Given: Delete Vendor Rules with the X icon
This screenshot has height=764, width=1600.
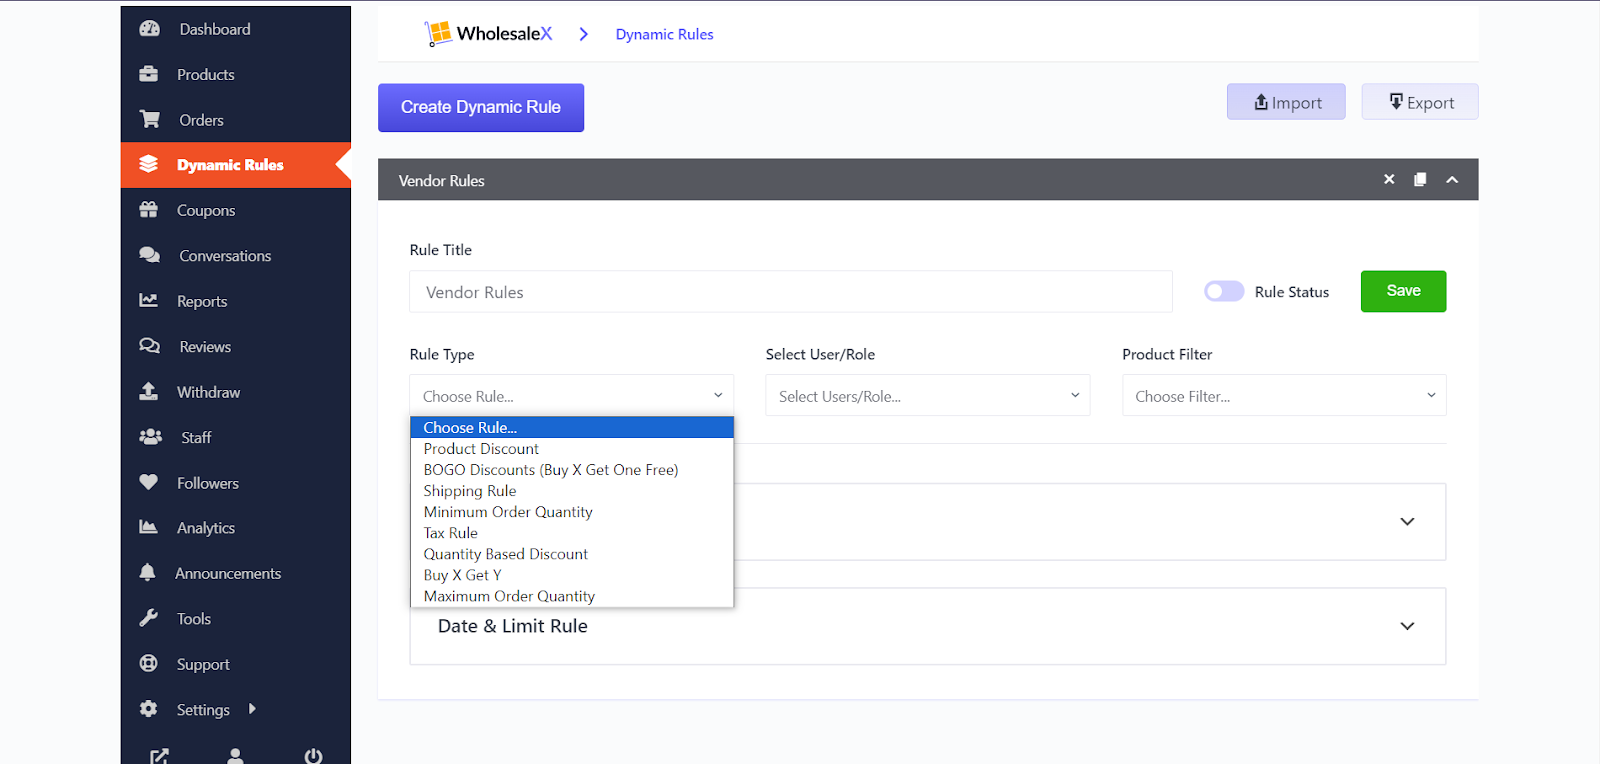Looking at the screenshot, I should click(x=1389, y=179).
